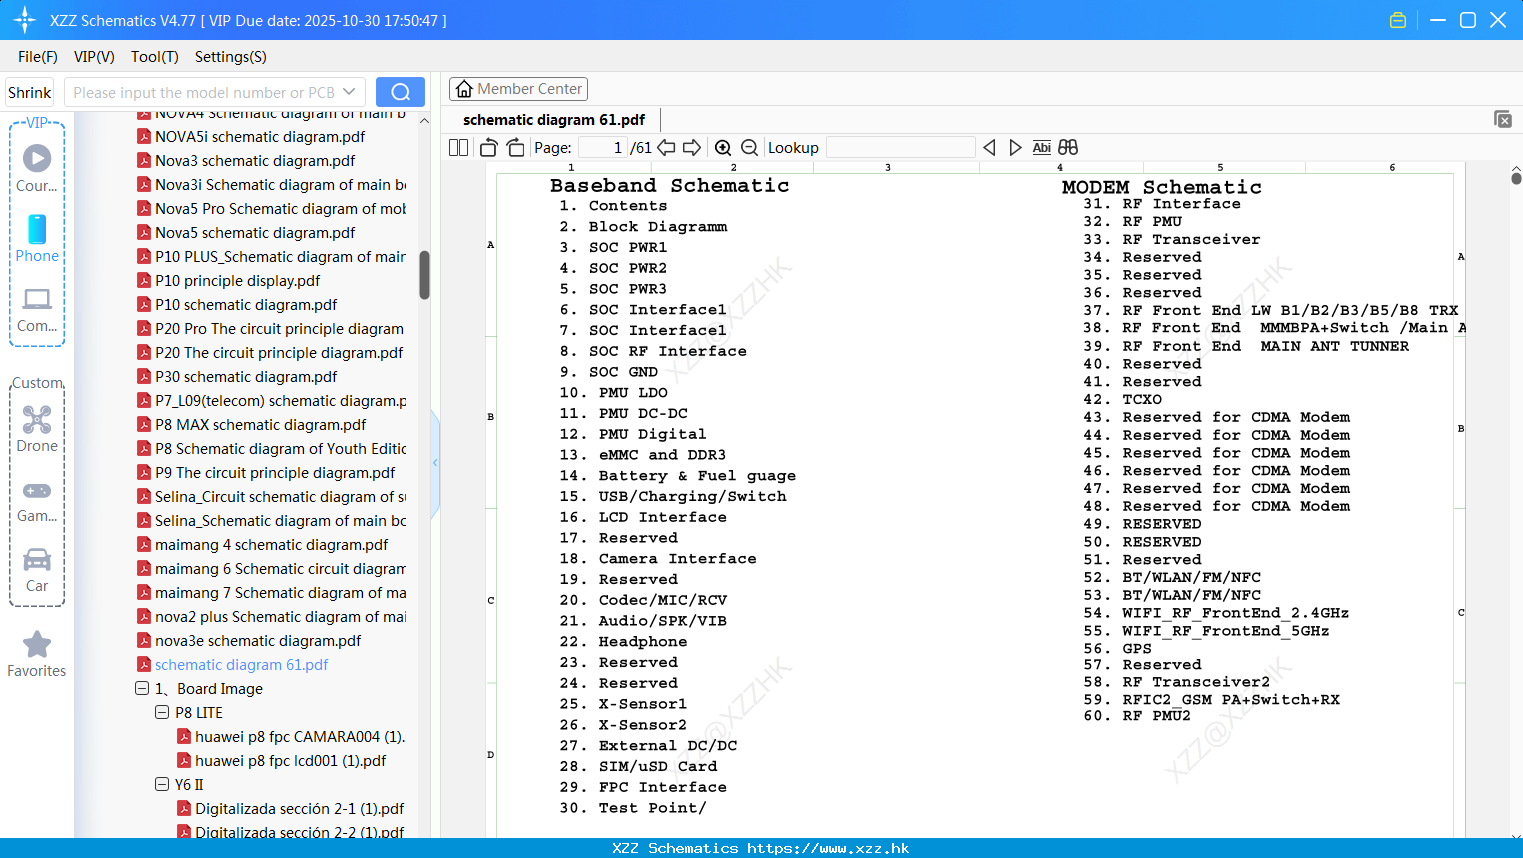Image resolution: width=1523 pixels, height=858 pixels.
Task: Open the Tool(T) menu
Action: (155, 57)
